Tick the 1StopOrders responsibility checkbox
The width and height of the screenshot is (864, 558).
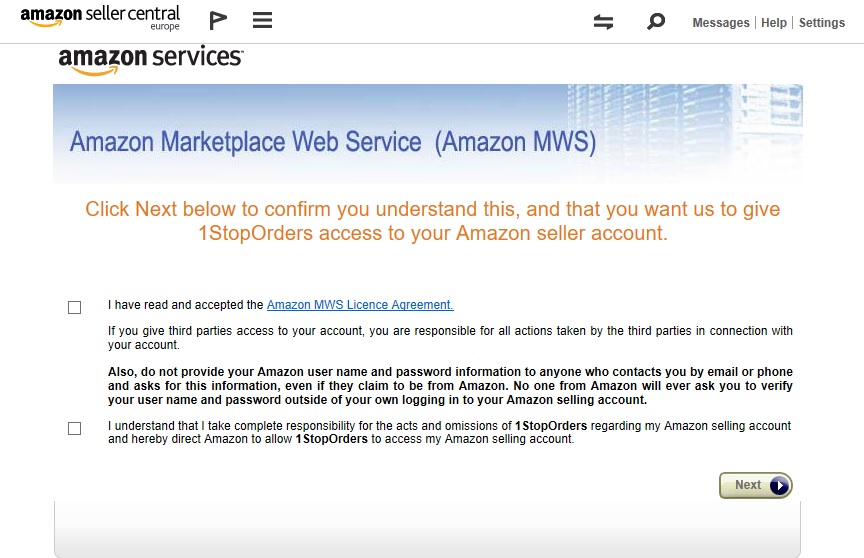(74, 429)
